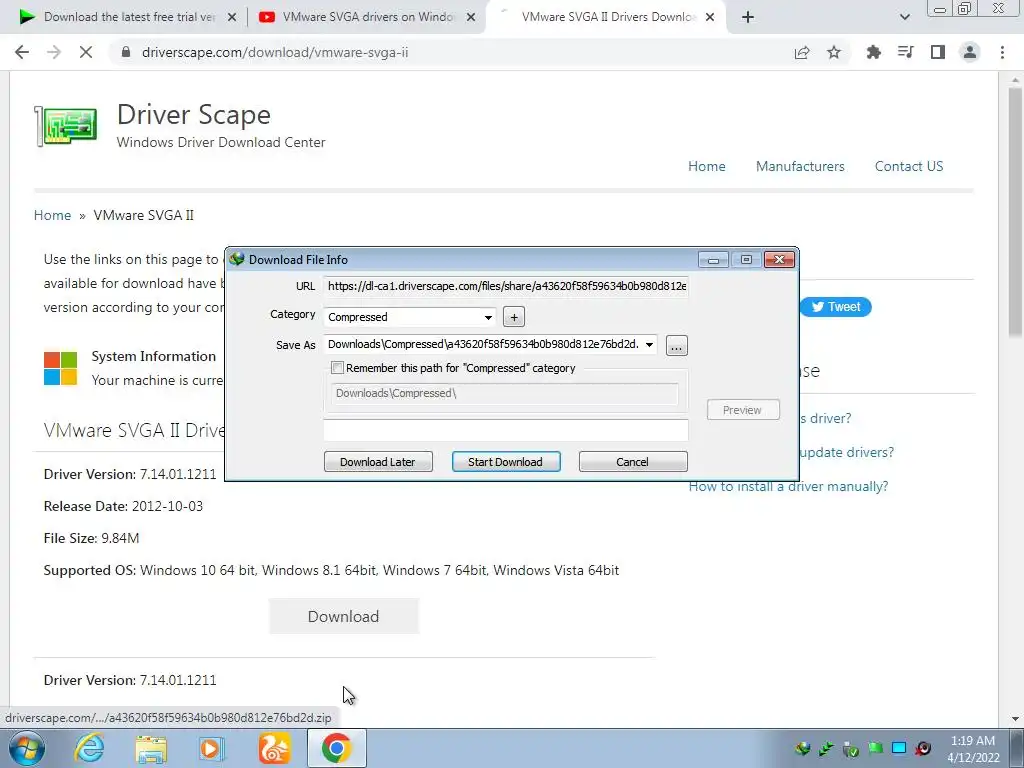Open the Chrome profile avatar
Viewport: 1024px width, 768px height.
click(970, 52)
